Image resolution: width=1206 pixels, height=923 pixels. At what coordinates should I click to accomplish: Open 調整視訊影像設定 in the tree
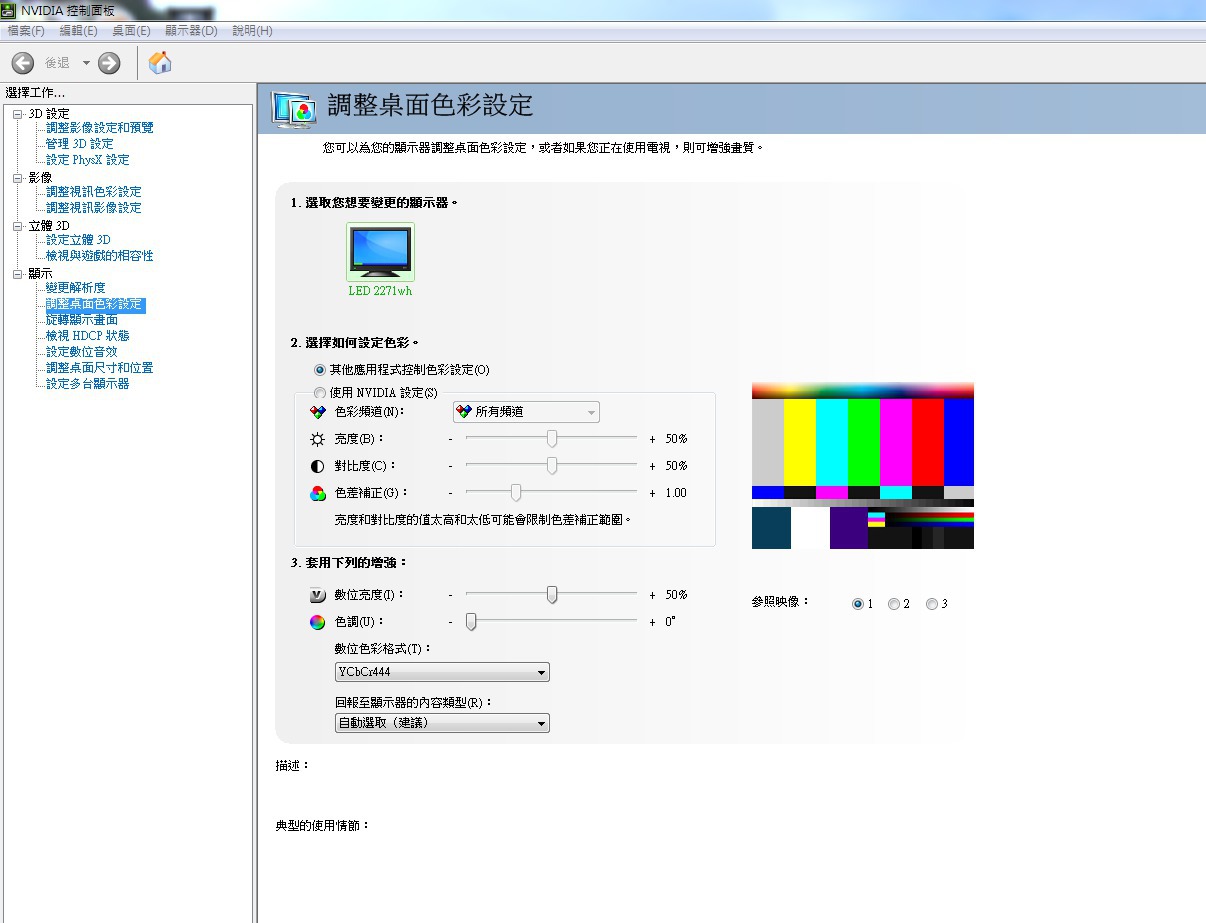94,208
